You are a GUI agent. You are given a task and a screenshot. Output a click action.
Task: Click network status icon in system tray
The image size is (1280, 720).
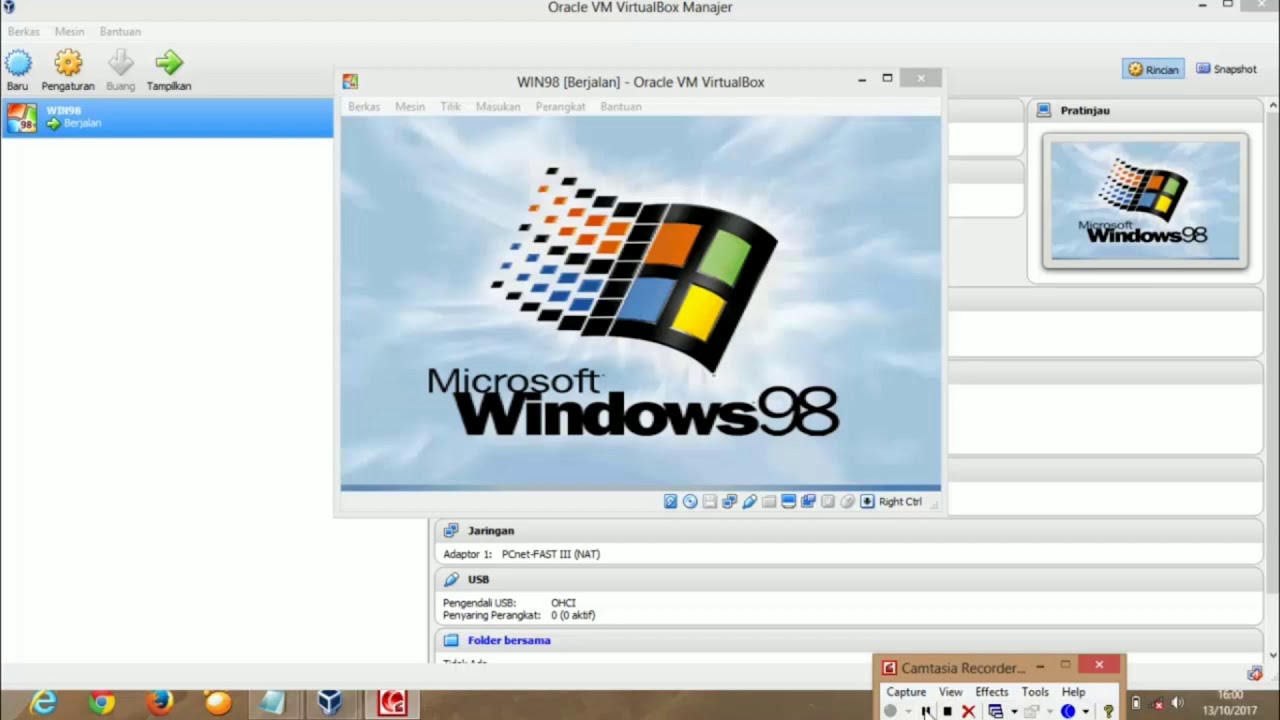(x=1156, y=704)
